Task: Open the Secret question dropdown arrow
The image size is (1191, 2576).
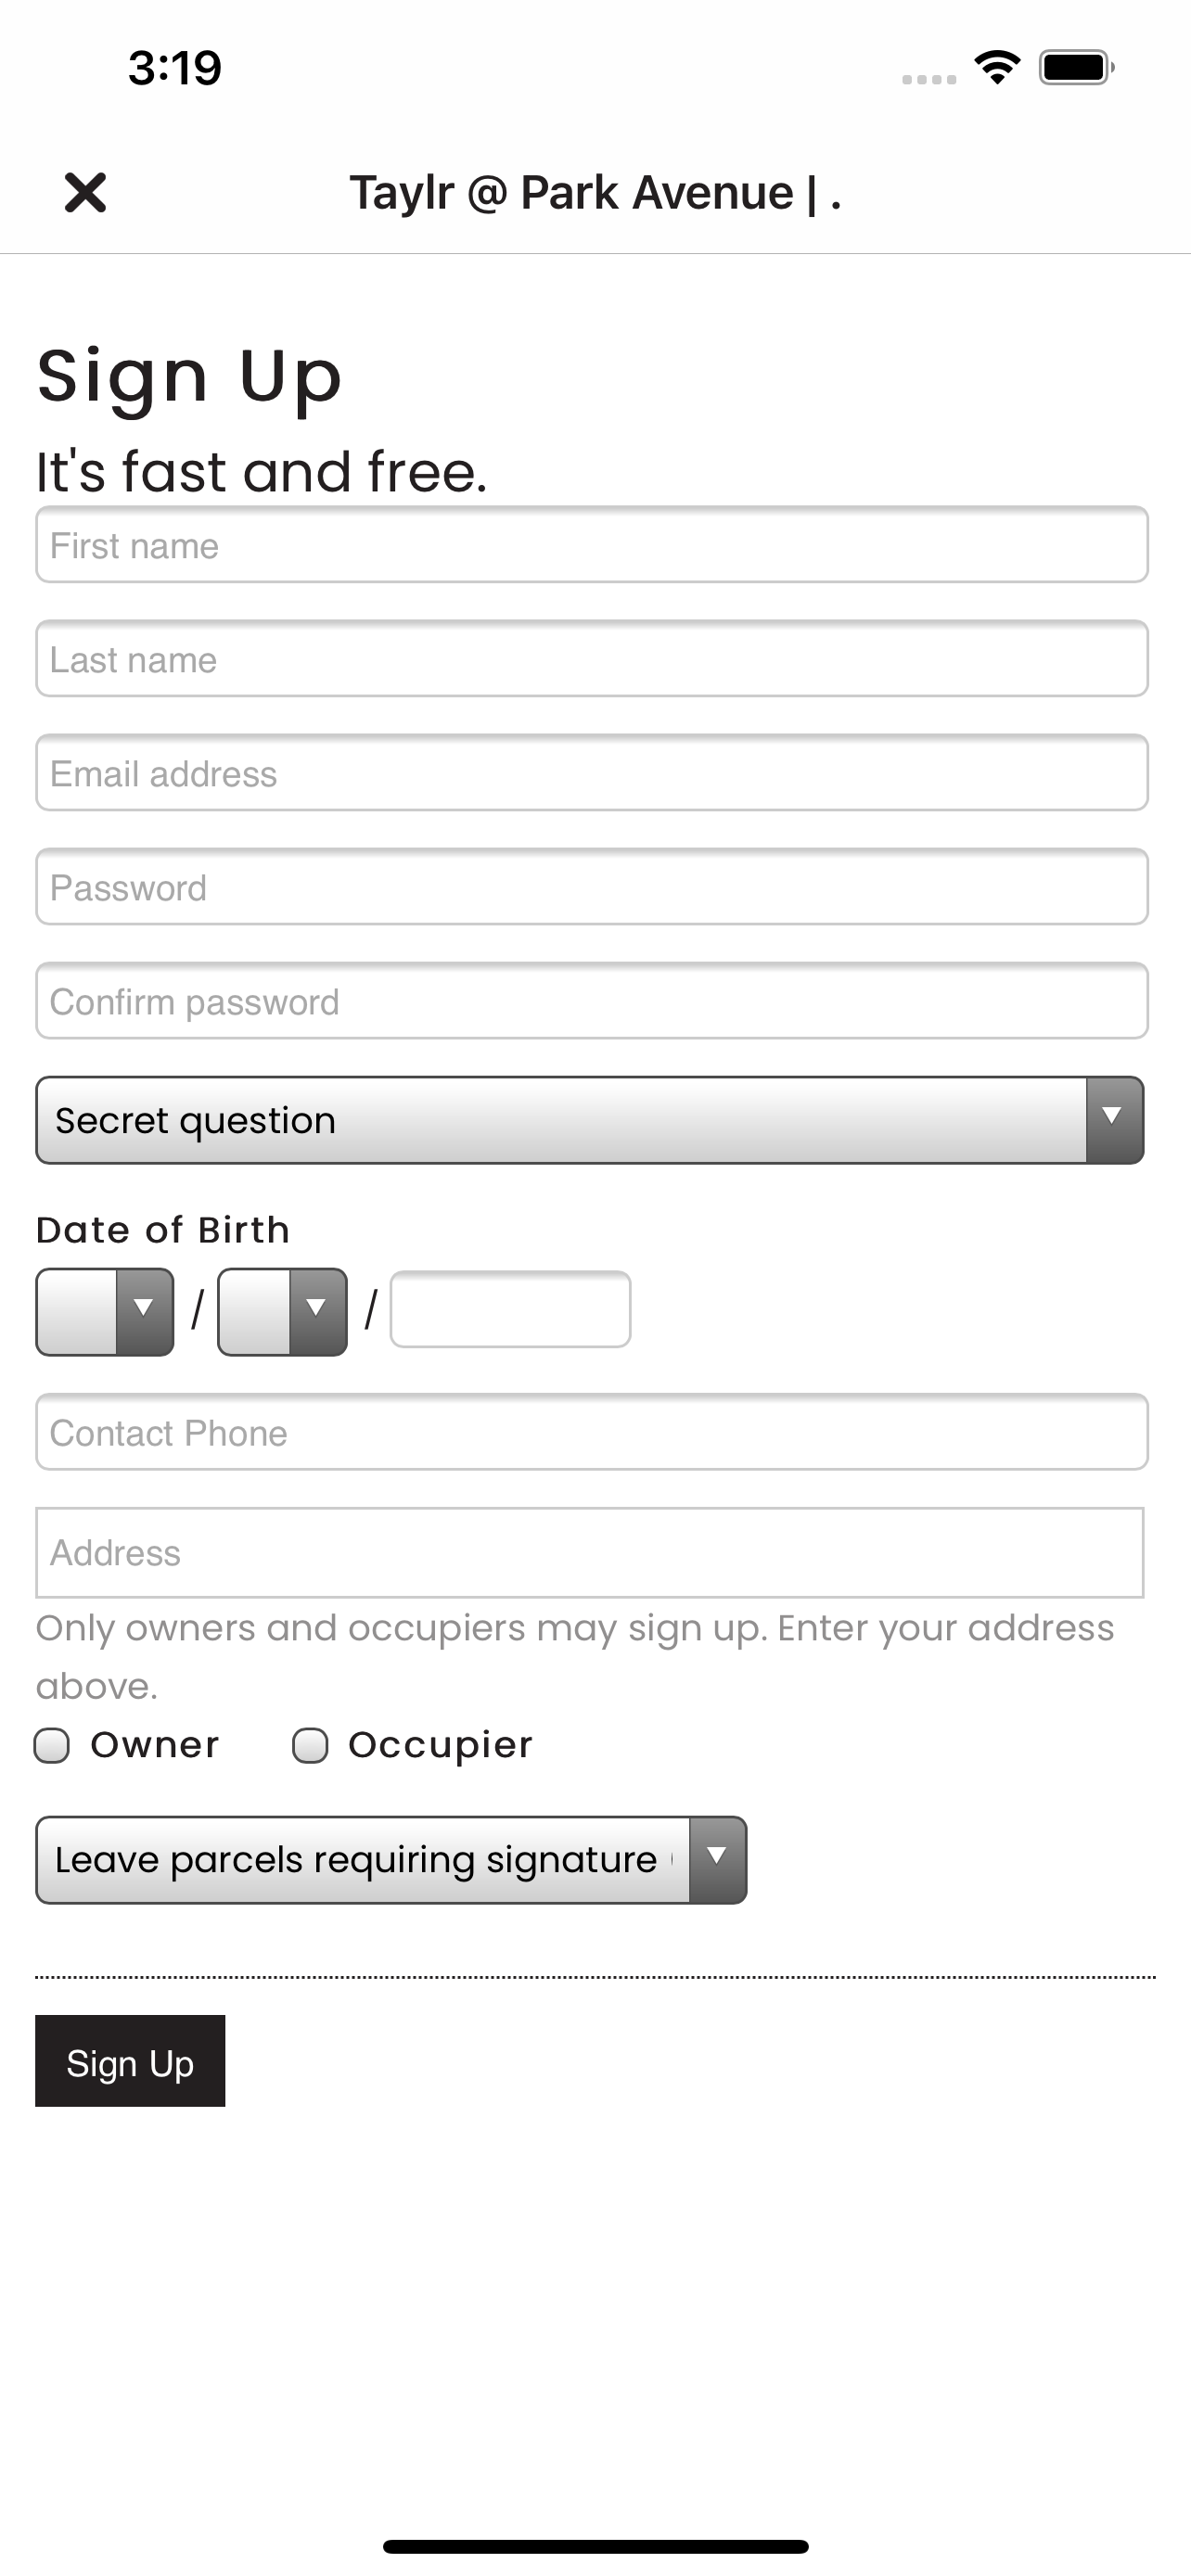Action: 1114,1120
